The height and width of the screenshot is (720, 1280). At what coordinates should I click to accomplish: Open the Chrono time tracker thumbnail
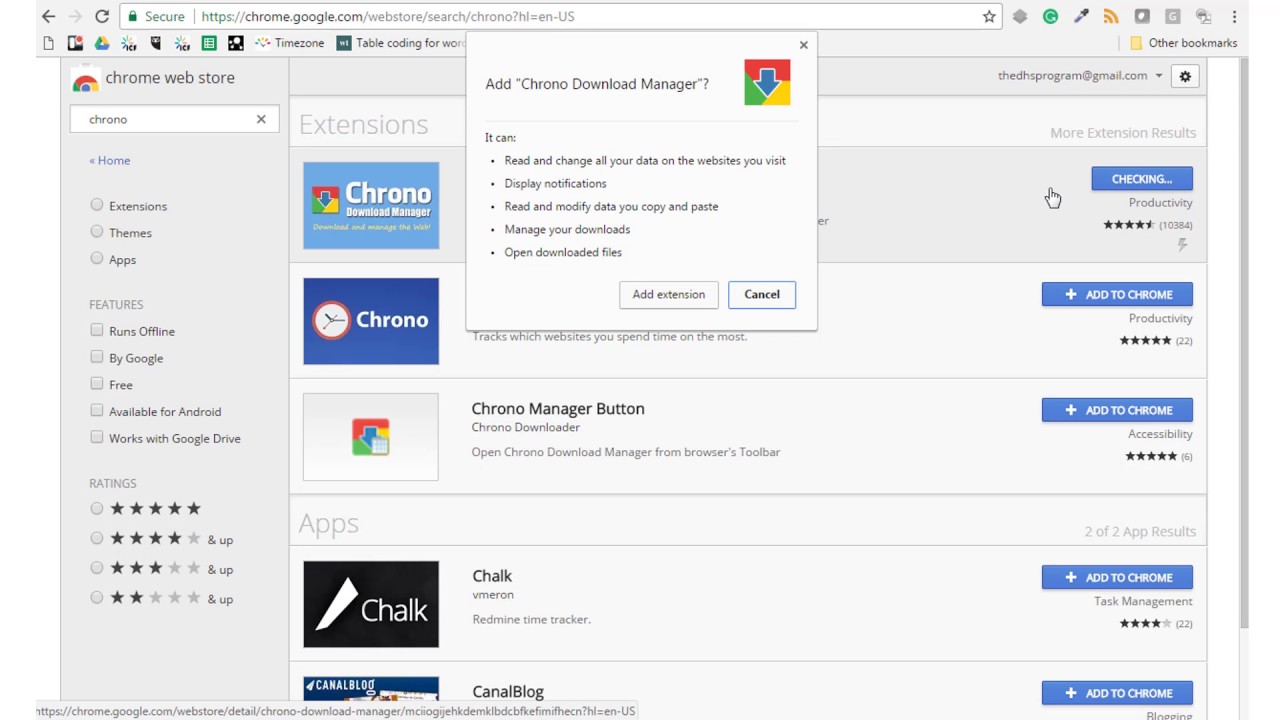[x=371, y=321]
